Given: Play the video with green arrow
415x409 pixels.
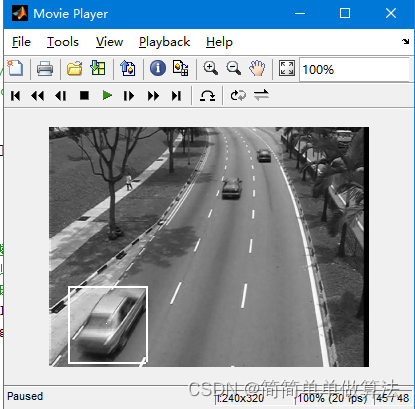Looking at the screenshot, I should (107, 96).
